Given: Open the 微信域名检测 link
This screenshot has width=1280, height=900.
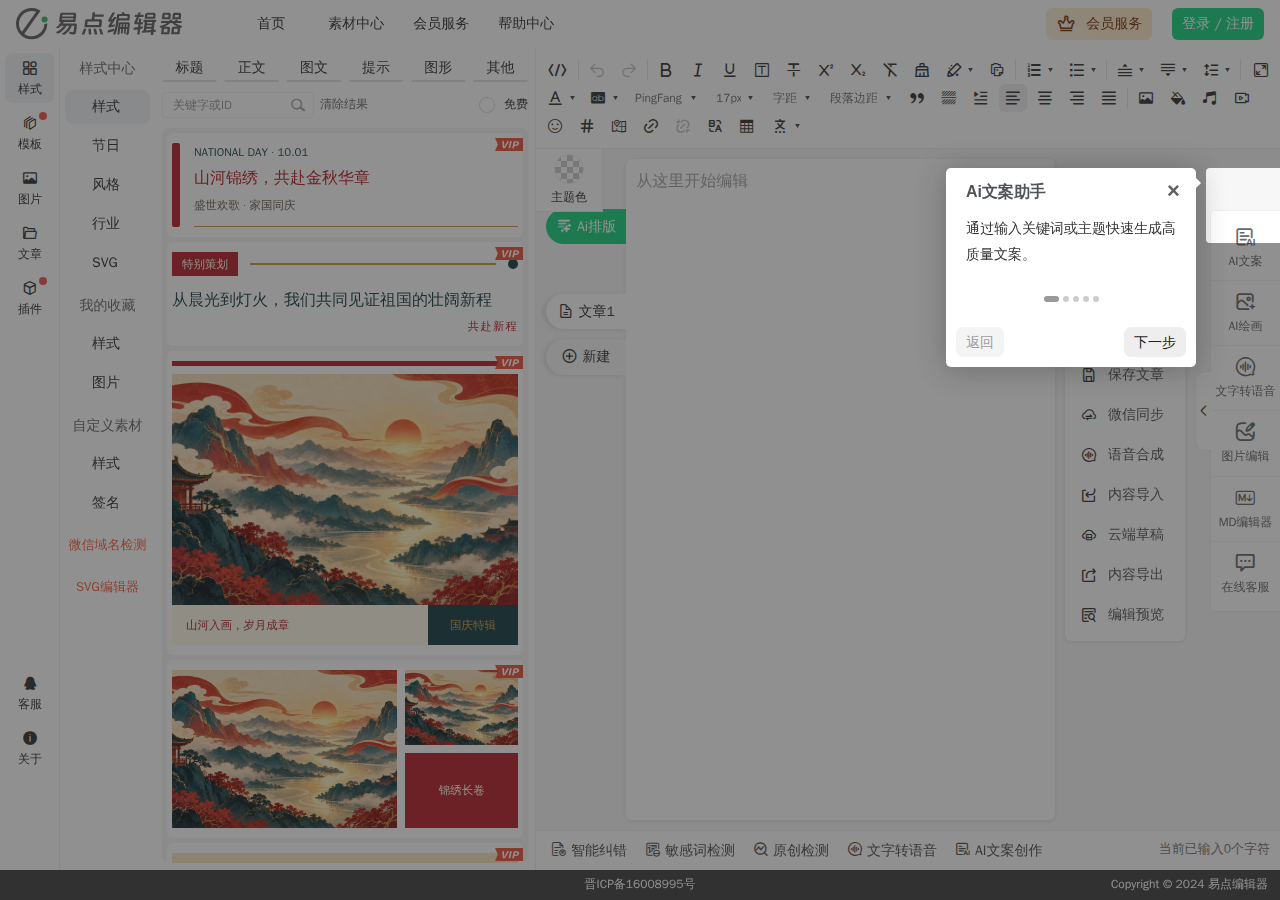Looking at the screenshot, I should (x=107, y=545).
